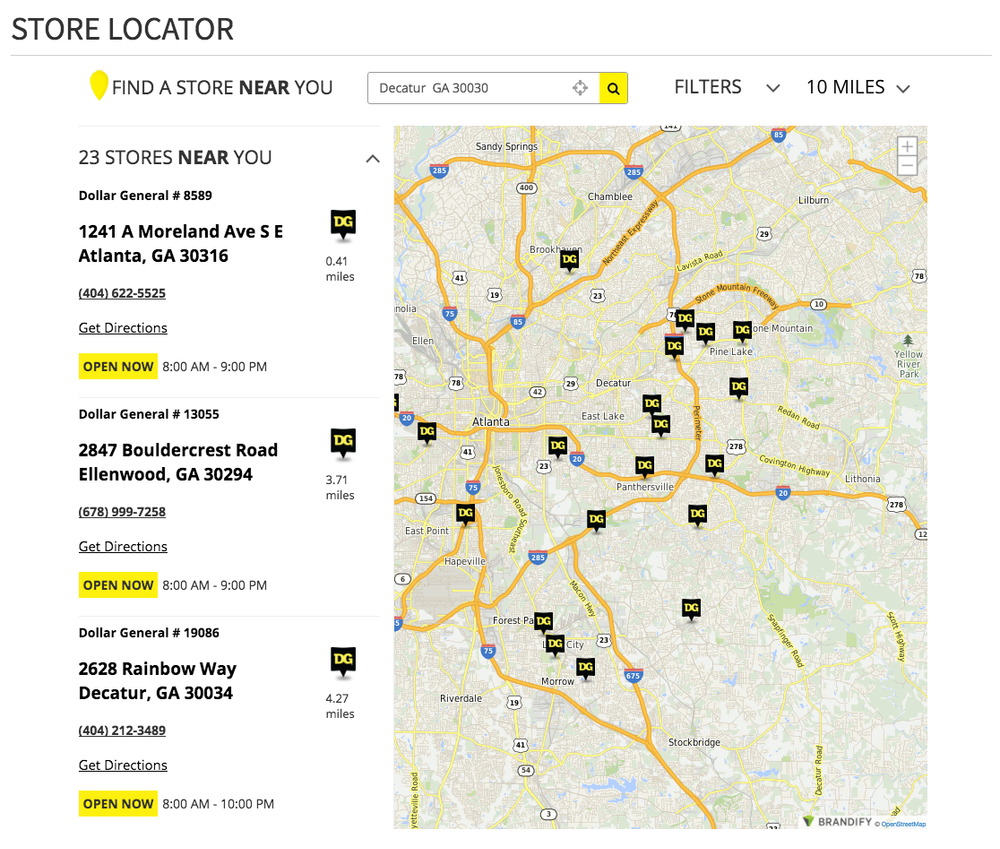This screenshot has width=1000, height=849.
Task: Click the 8:00 AM - 10:00 PM hours text
Action: point(218,804)
